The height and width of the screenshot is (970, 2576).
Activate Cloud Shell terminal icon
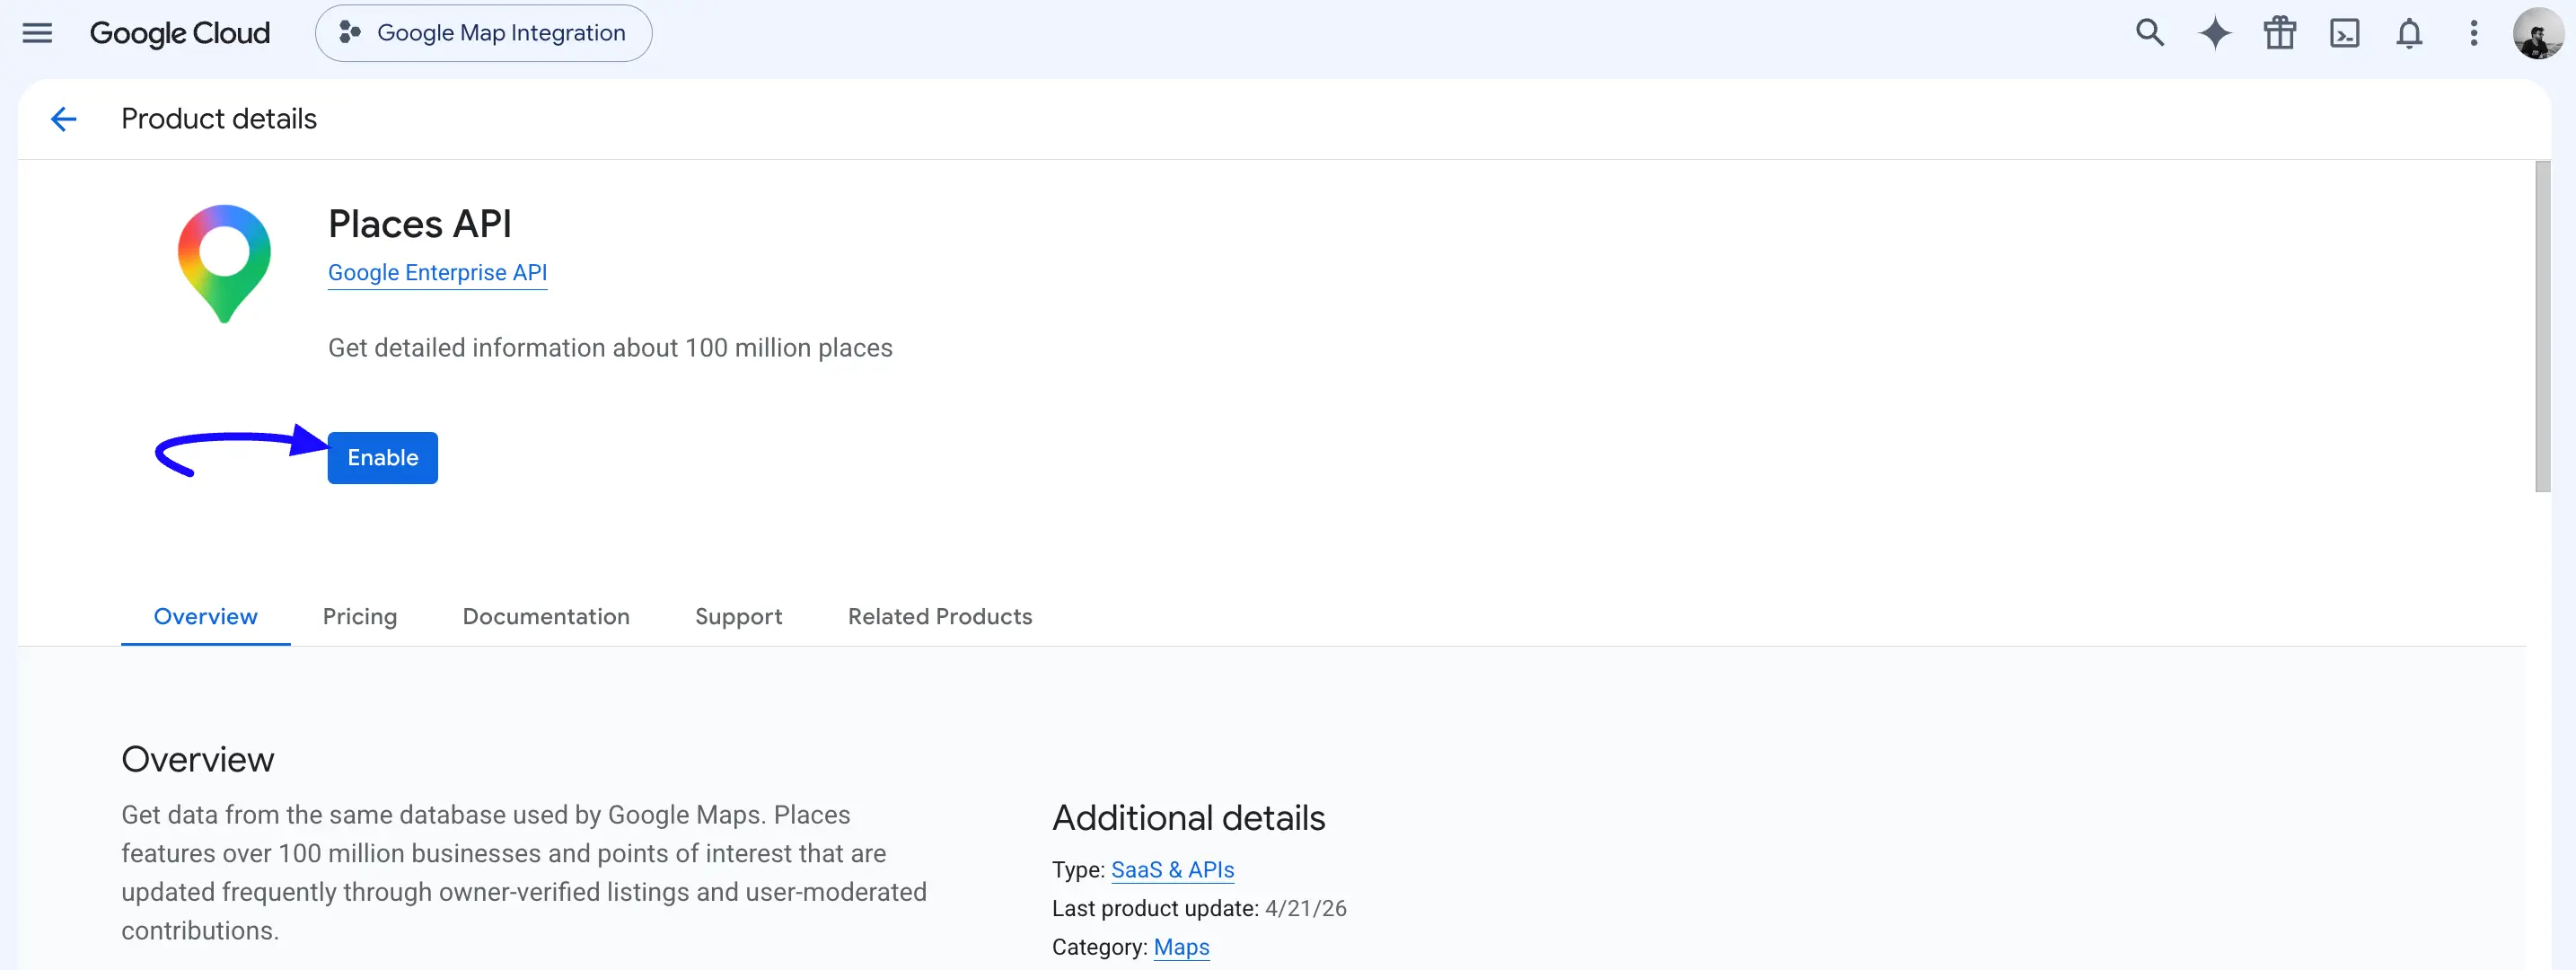tap(2344, 33)
